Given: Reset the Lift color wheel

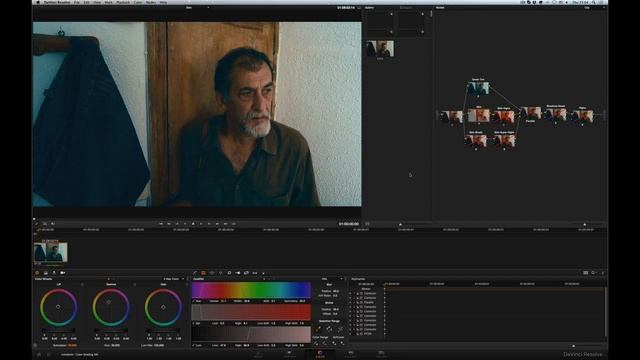Looking at the screenshot, I should pos(82,284).
